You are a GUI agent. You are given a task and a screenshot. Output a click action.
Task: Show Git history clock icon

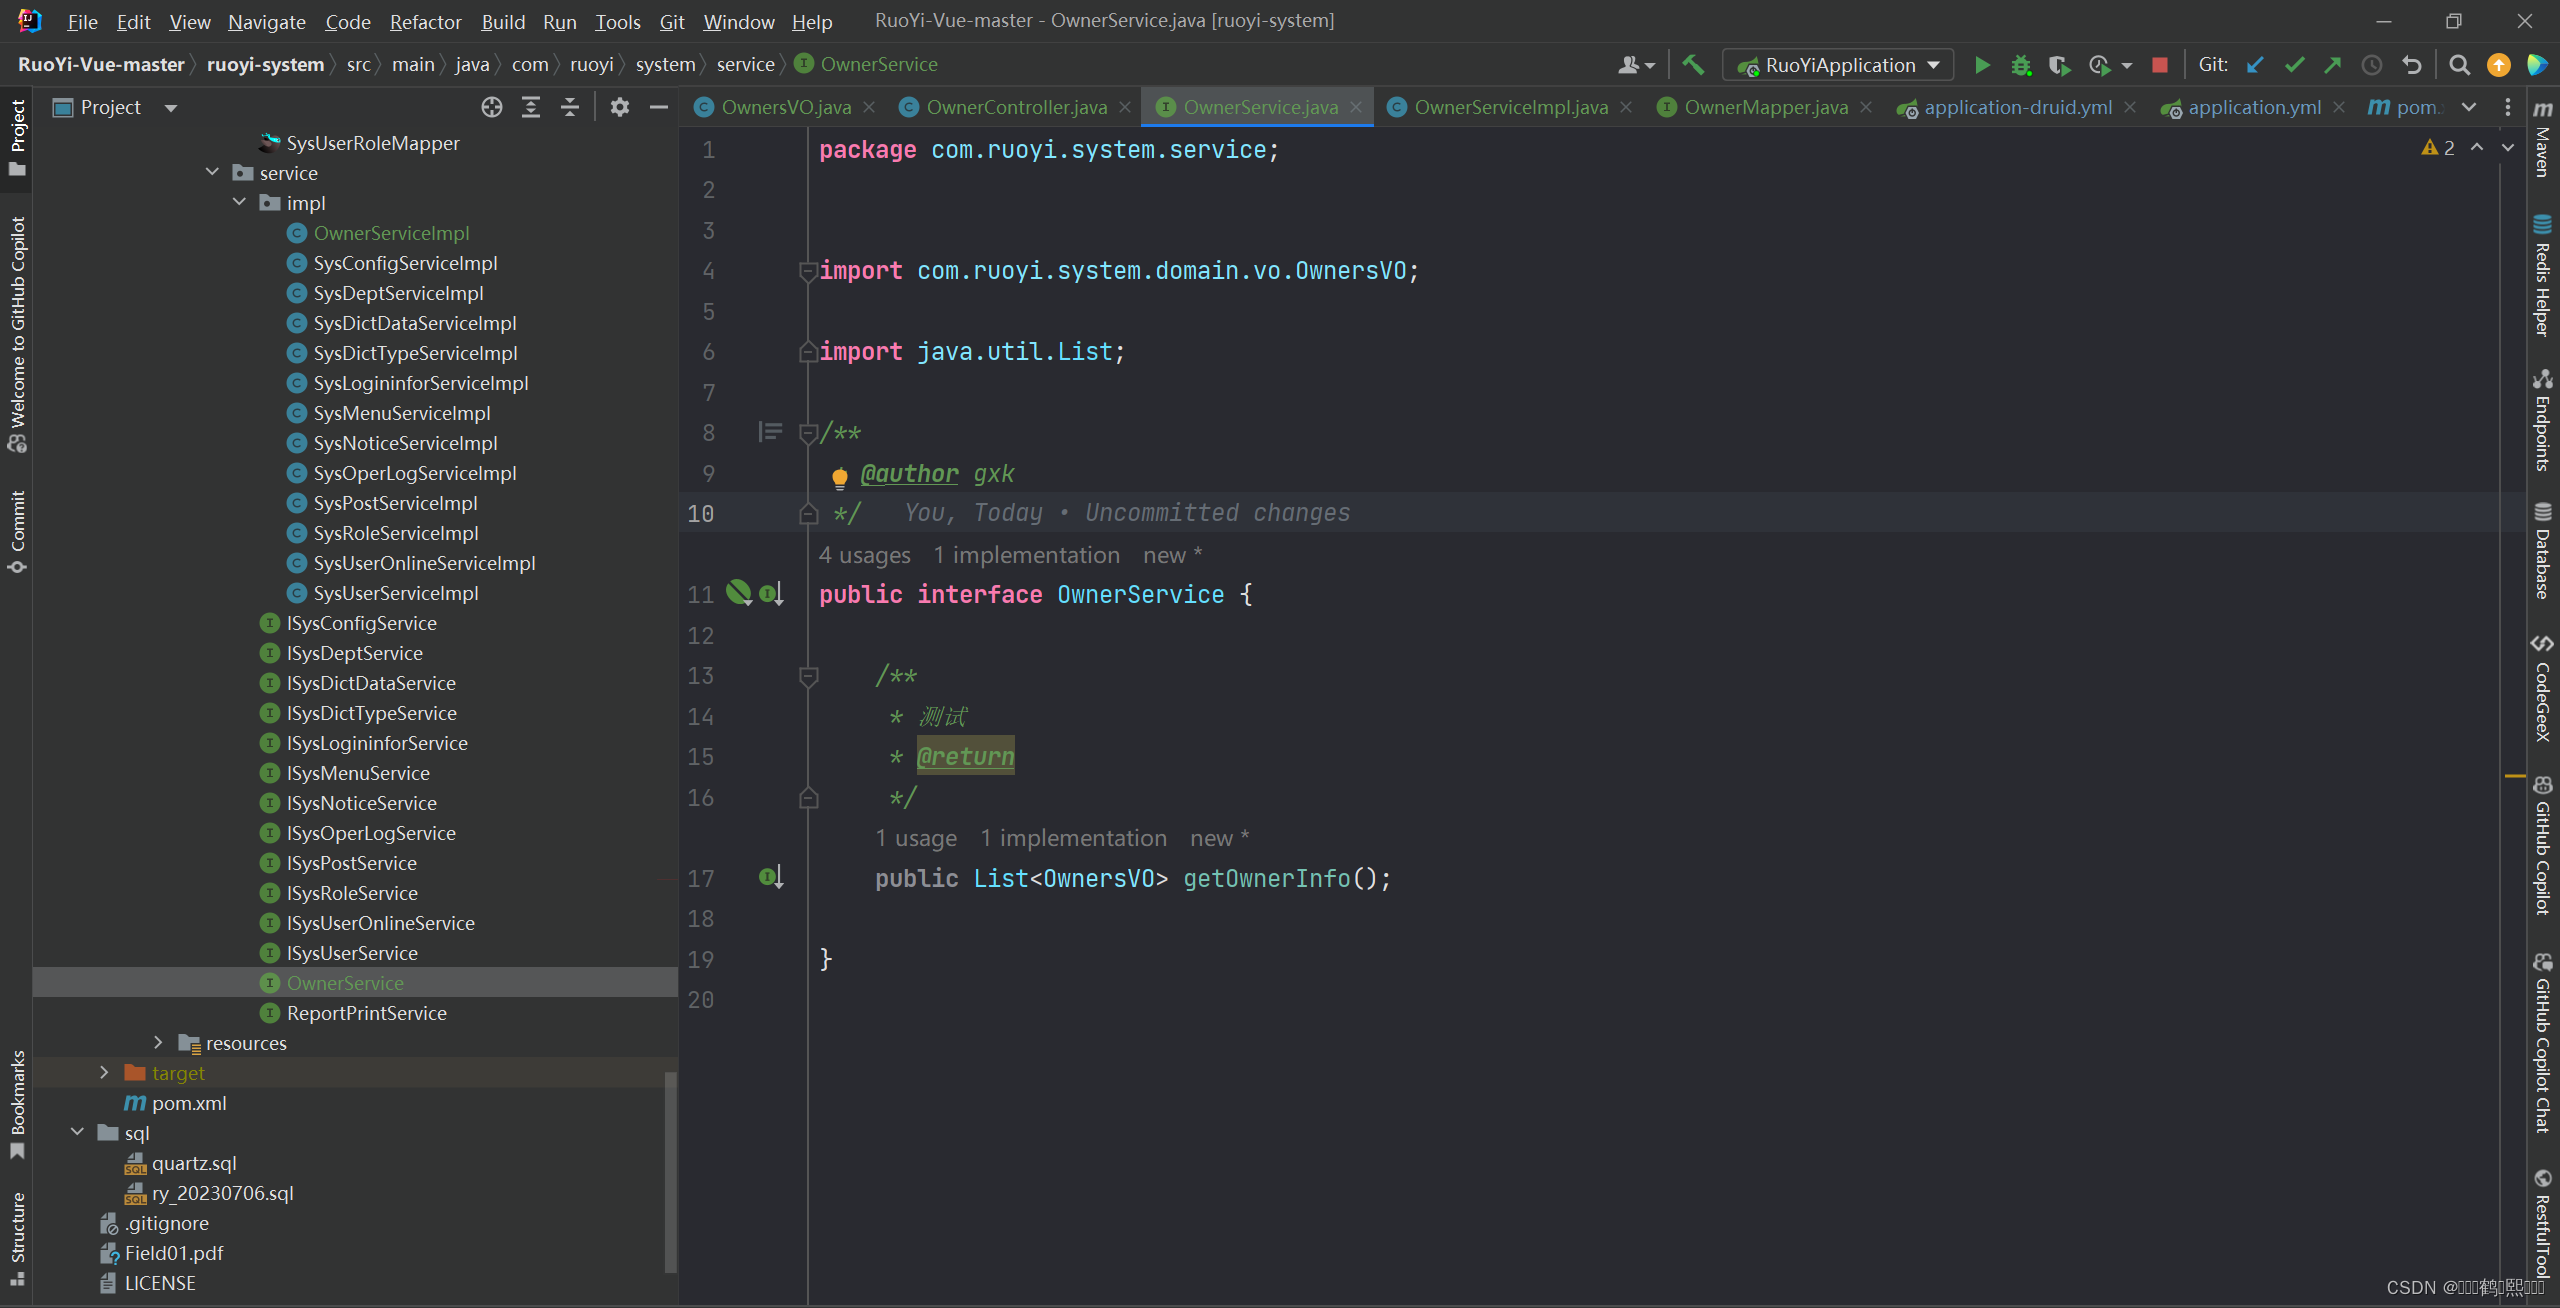coord(2372,65)
